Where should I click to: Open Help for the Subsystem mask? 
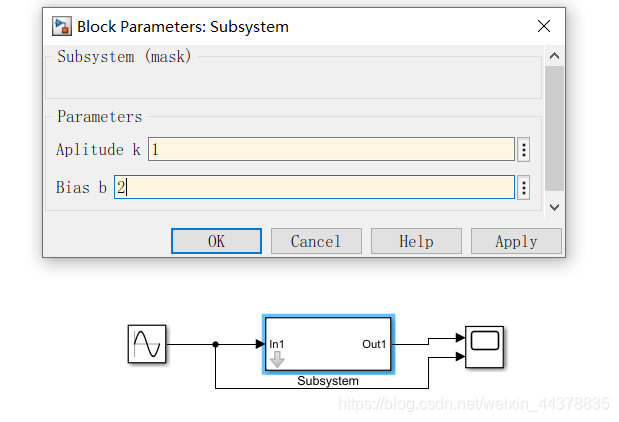(416, 241)
